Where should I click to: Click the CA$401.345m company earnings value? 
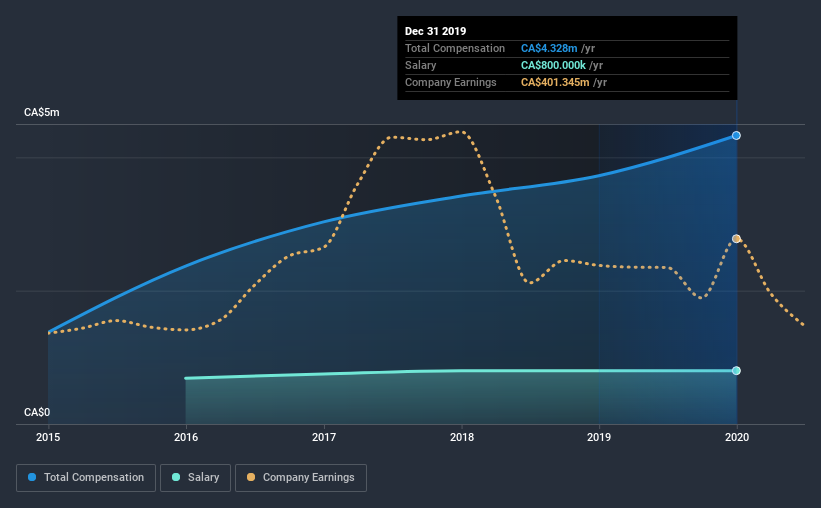point(555,82)
